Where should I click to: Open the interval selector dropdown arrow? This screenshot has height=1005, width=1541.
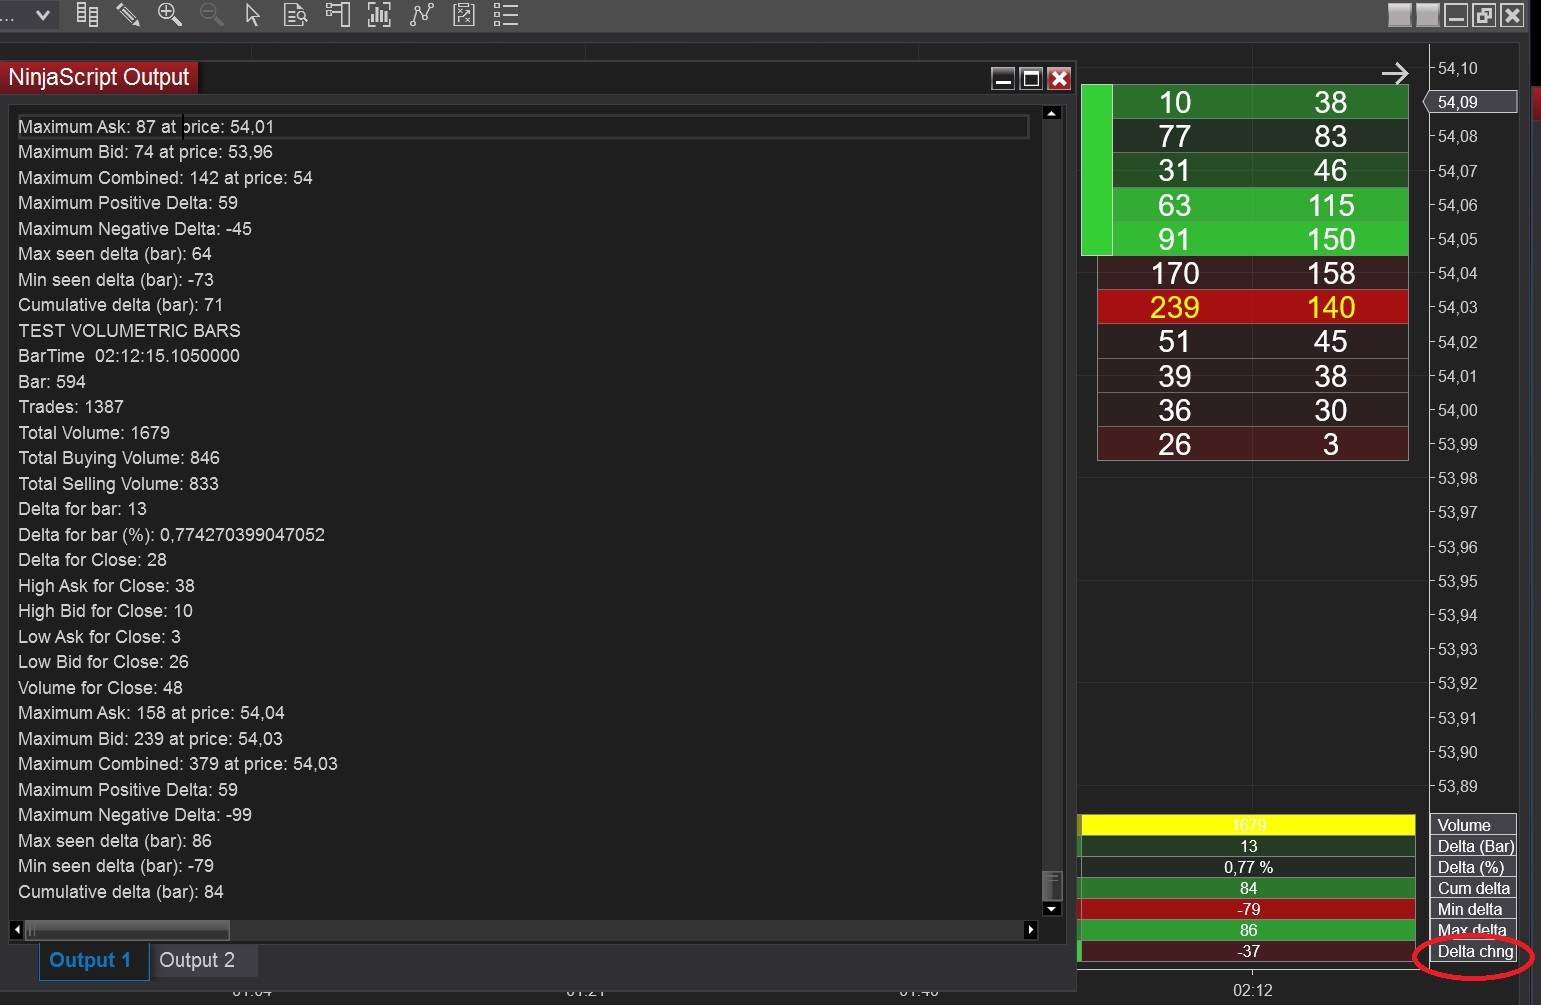[43, 15]
